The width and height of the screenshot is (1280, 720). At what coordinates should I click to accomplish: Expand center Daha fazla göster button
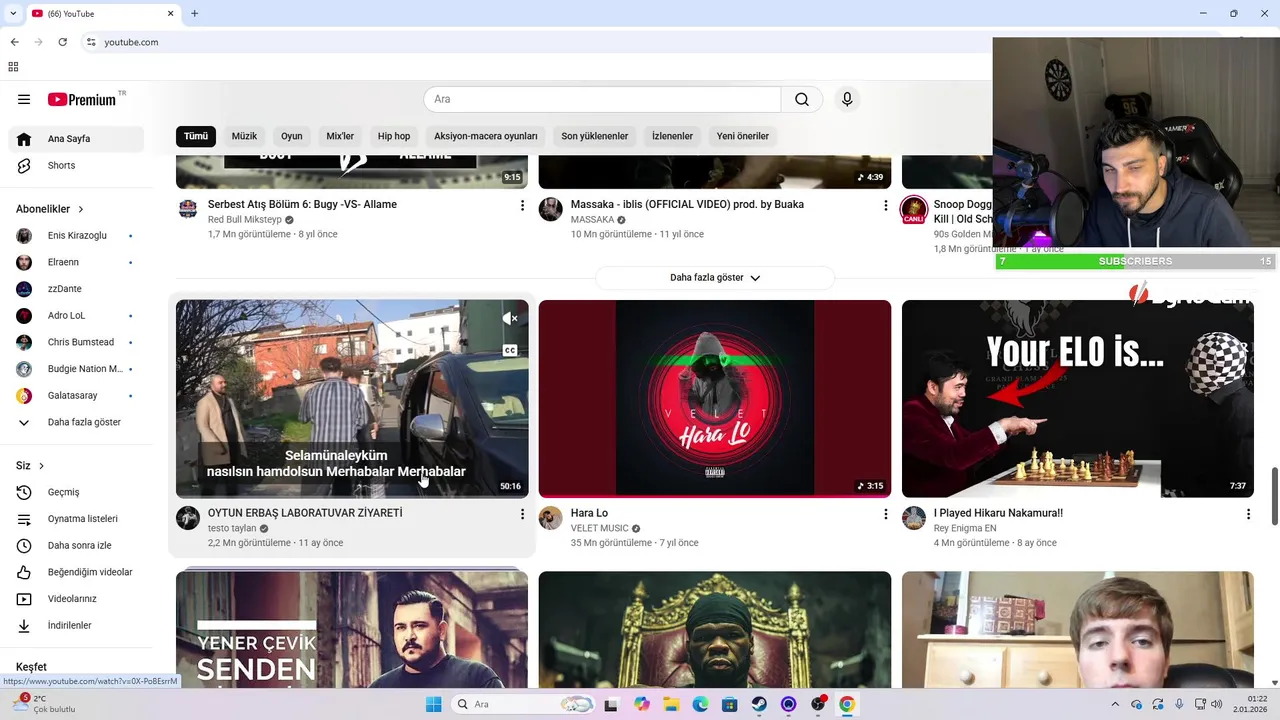(715, 277)
